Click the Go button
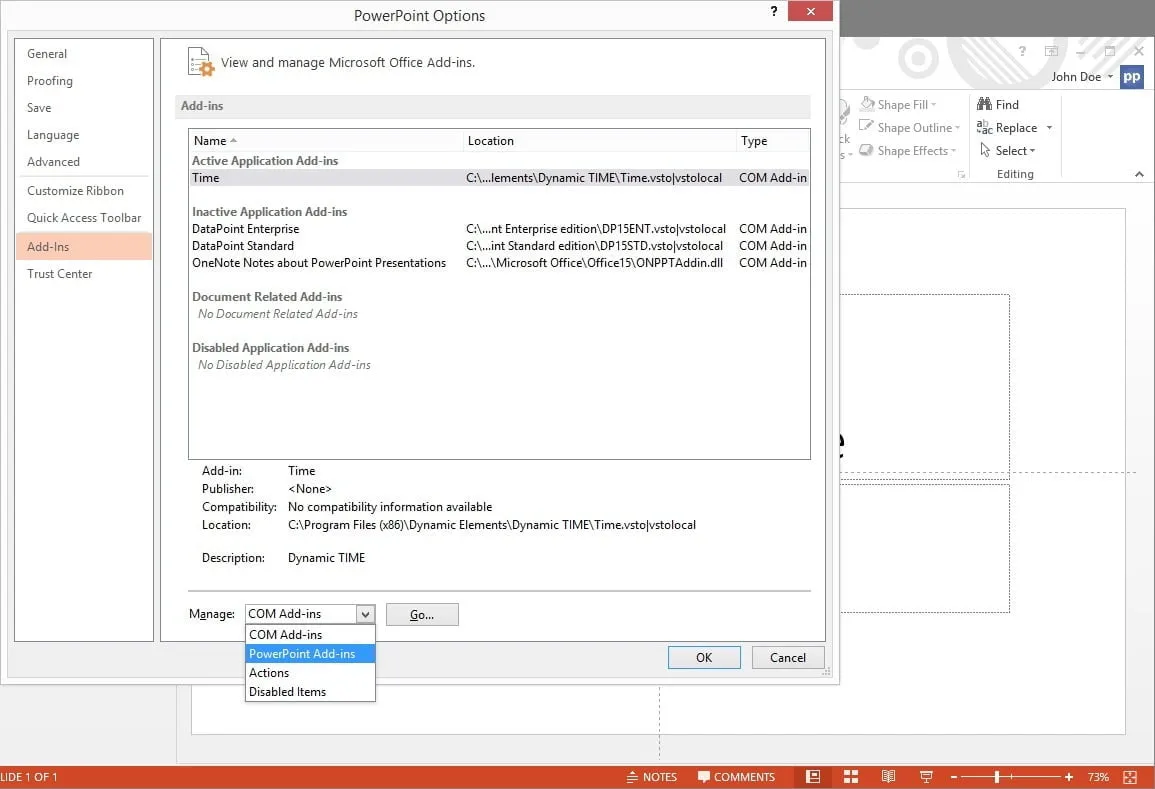Image resolution: width=1155 pixels, height=789 pixels. click(x=421, y=613)
